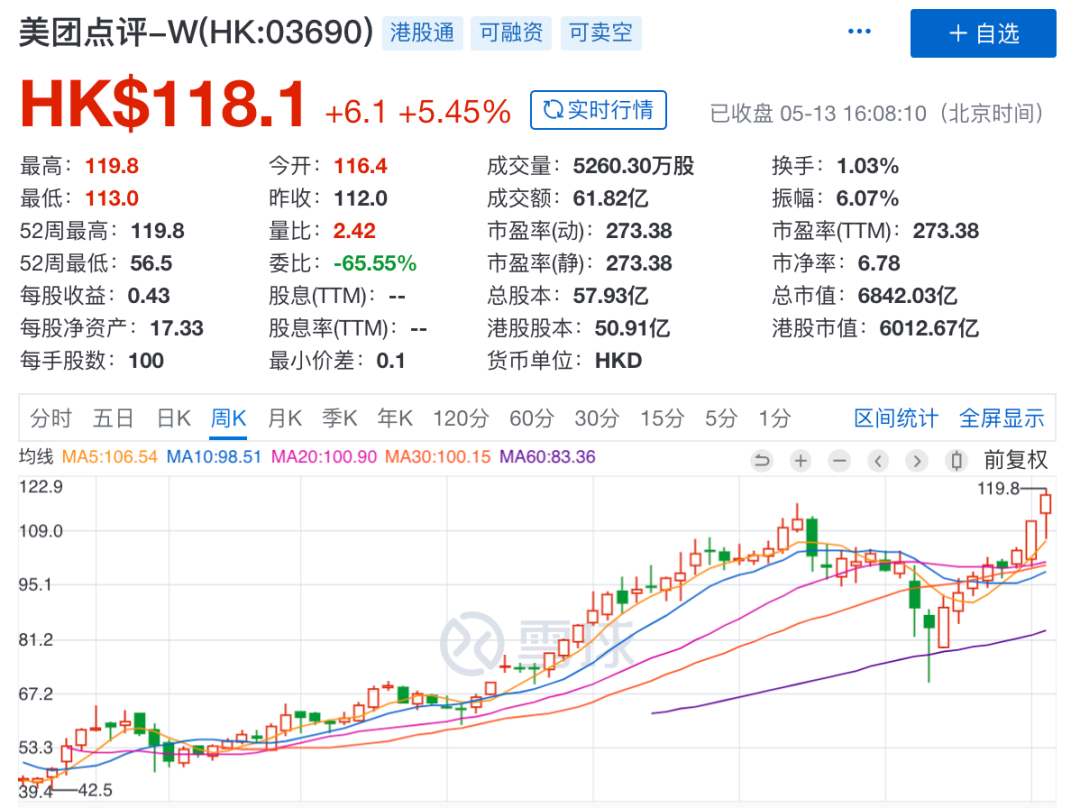This screenshot has height=808, width=1080.
Task: Switch to 日K chart tab
Action: coord(174,418)
